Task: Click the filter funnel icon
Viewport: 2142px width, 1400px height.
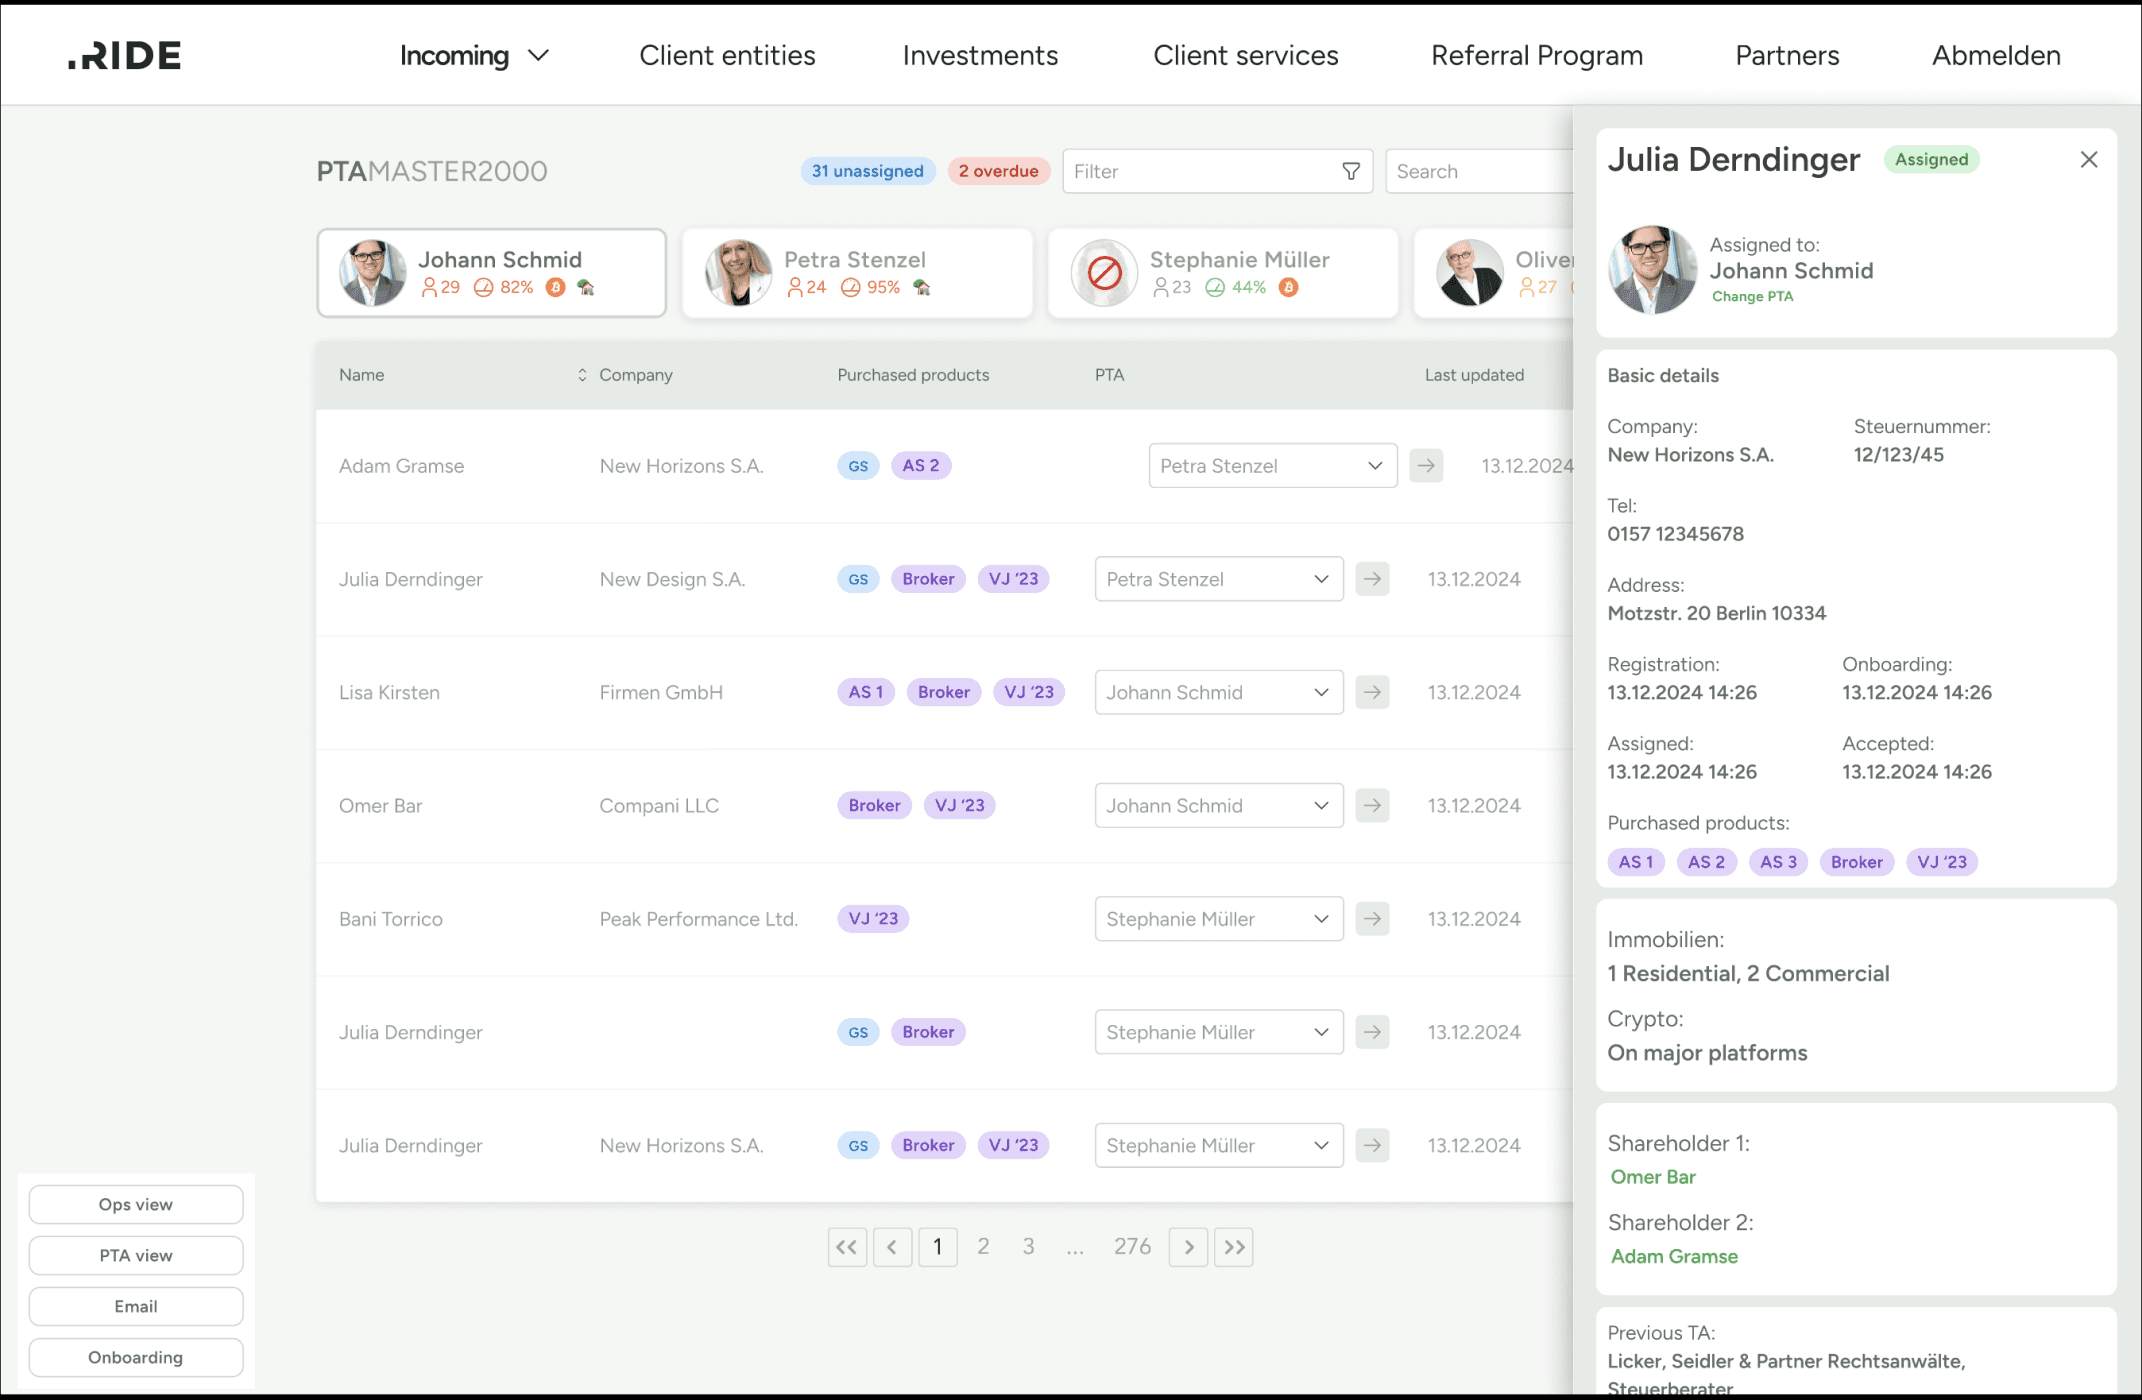Action: point(1350,171)
